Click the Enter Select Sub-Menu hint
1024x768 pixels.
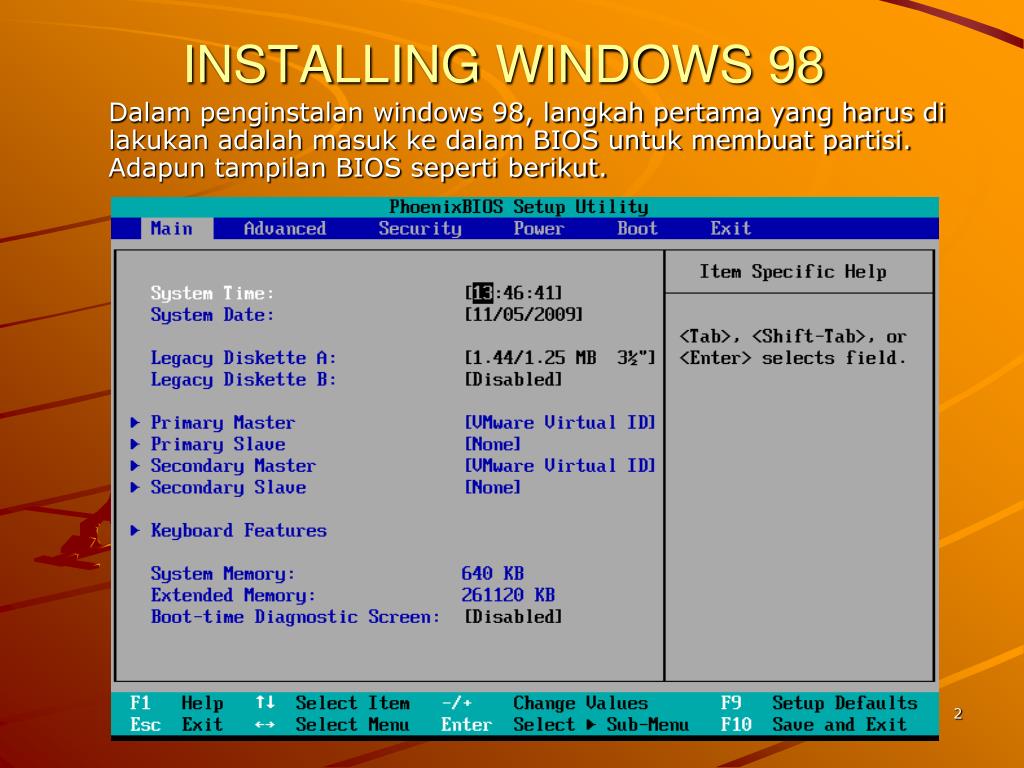[x=565, y=725]
